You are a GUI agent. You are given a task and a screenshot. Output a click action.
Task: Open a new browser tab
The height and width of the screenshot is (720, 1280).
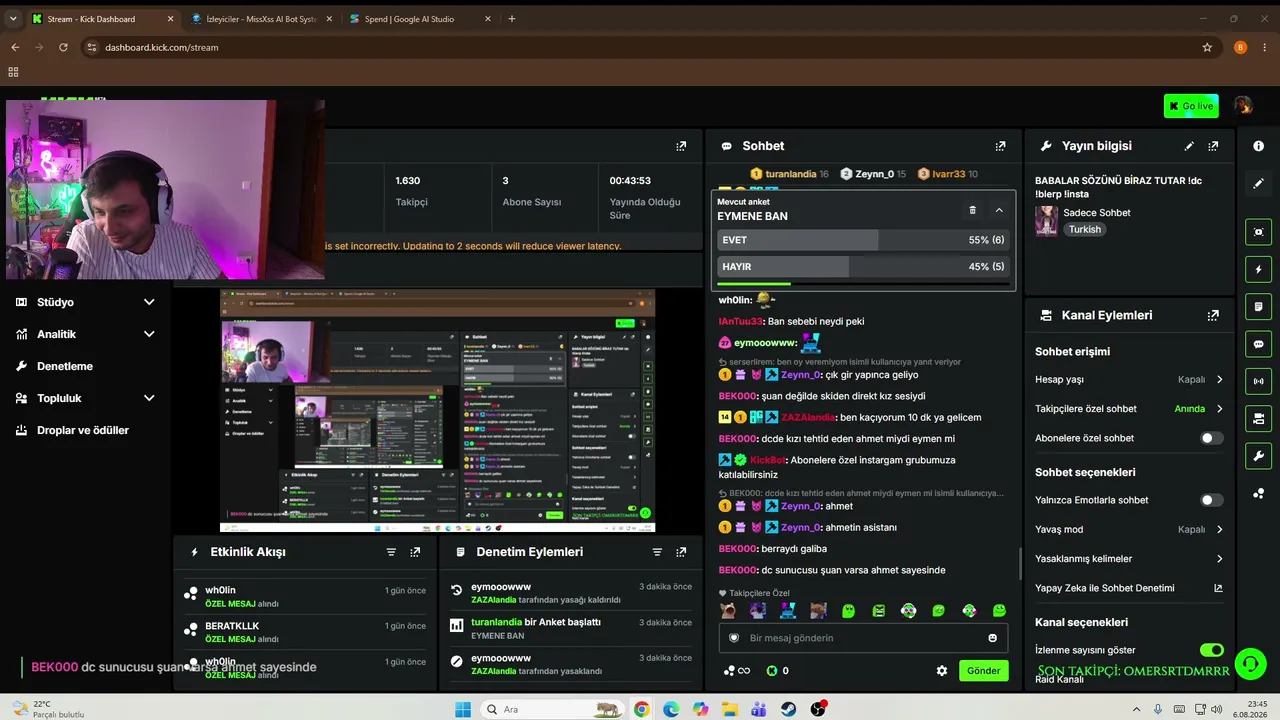pyautogui.click(x=512, y=19)
